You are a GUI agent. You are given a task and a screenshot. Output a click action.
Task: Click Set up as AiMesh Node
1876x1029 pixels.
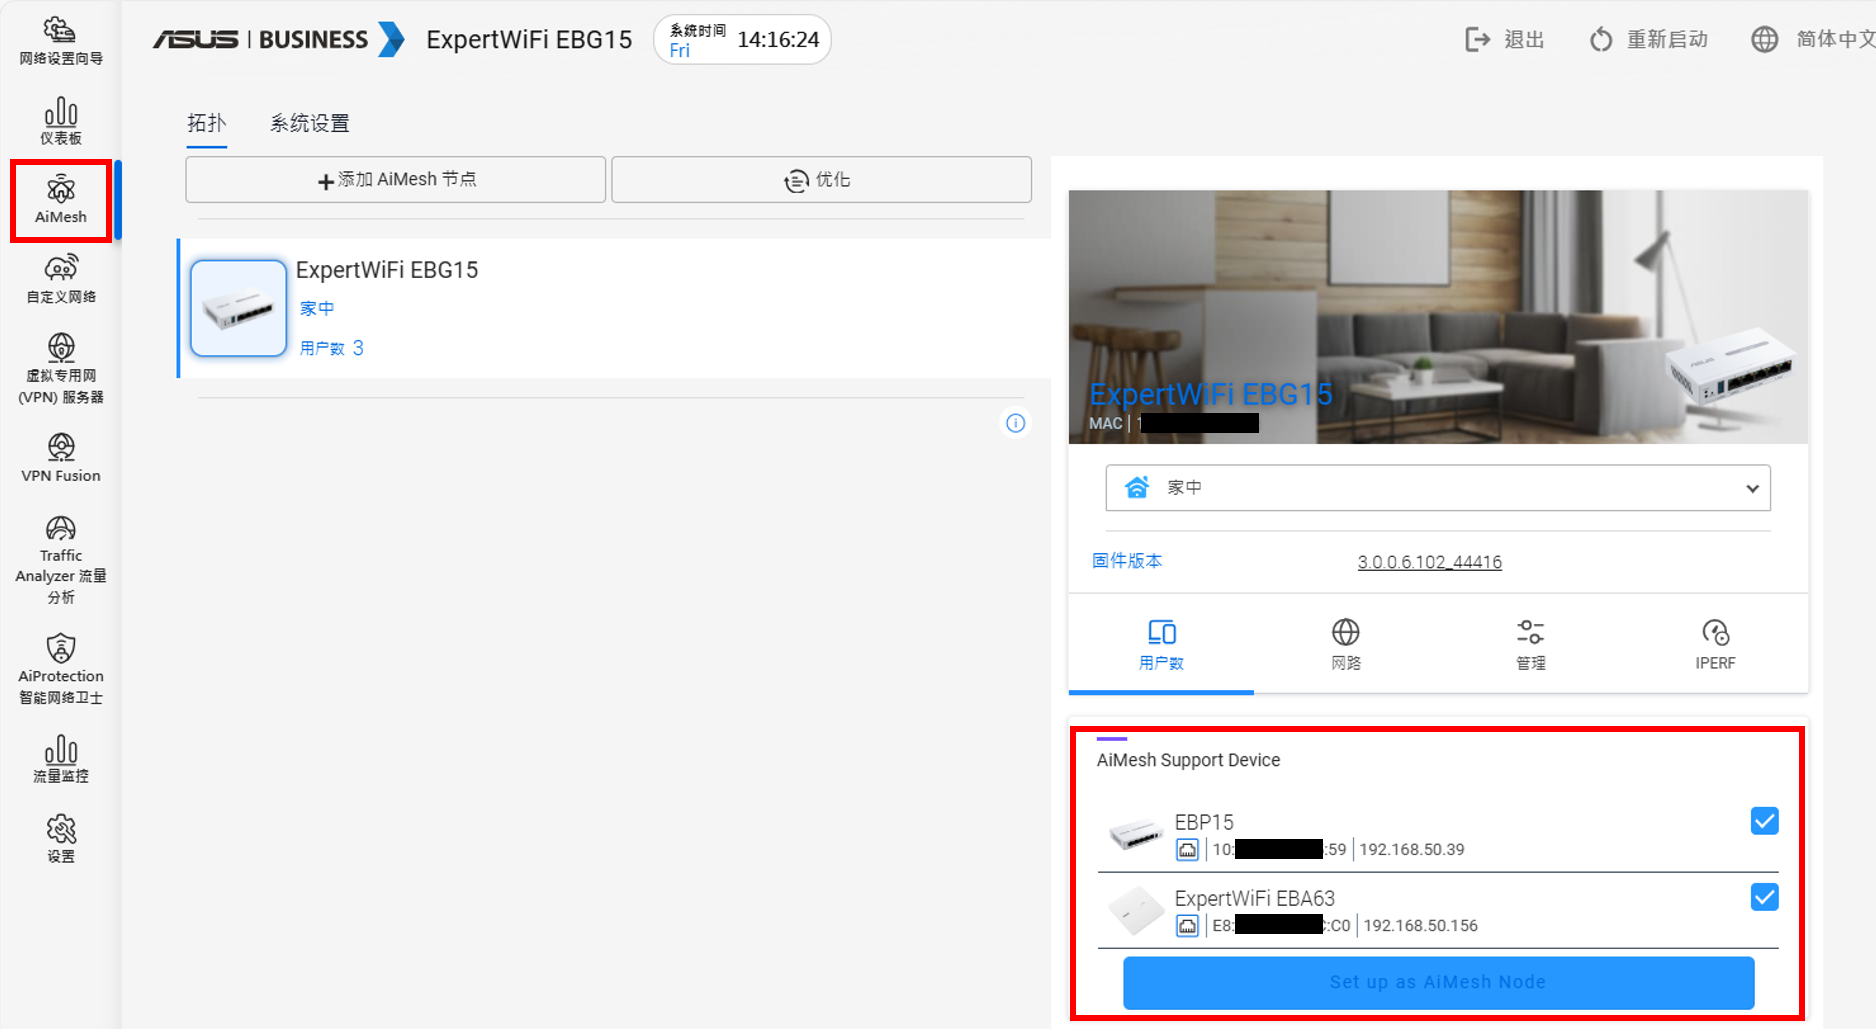1438,983
